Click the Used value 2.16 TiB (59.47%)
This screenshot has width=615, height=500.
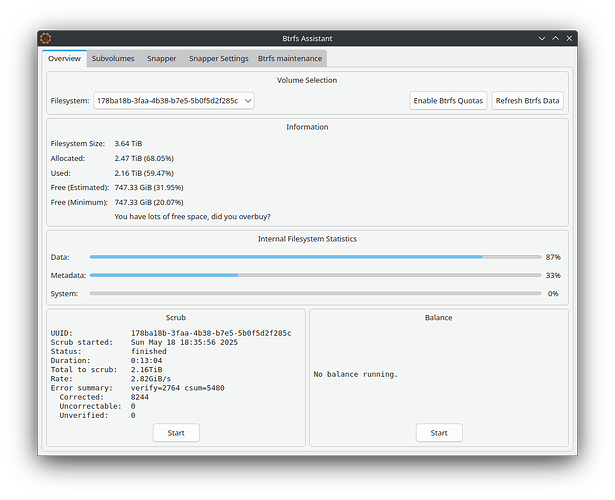pos(144,173)
